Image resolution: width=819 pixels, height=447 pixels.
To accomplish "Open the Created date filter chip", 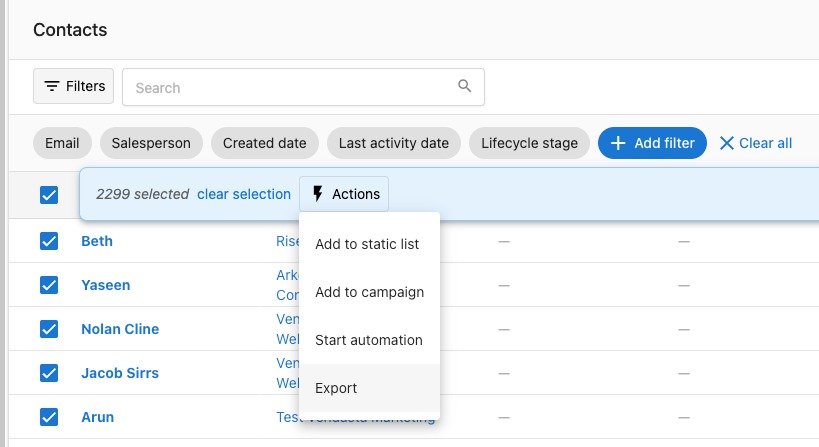I will tap(264, 143).
